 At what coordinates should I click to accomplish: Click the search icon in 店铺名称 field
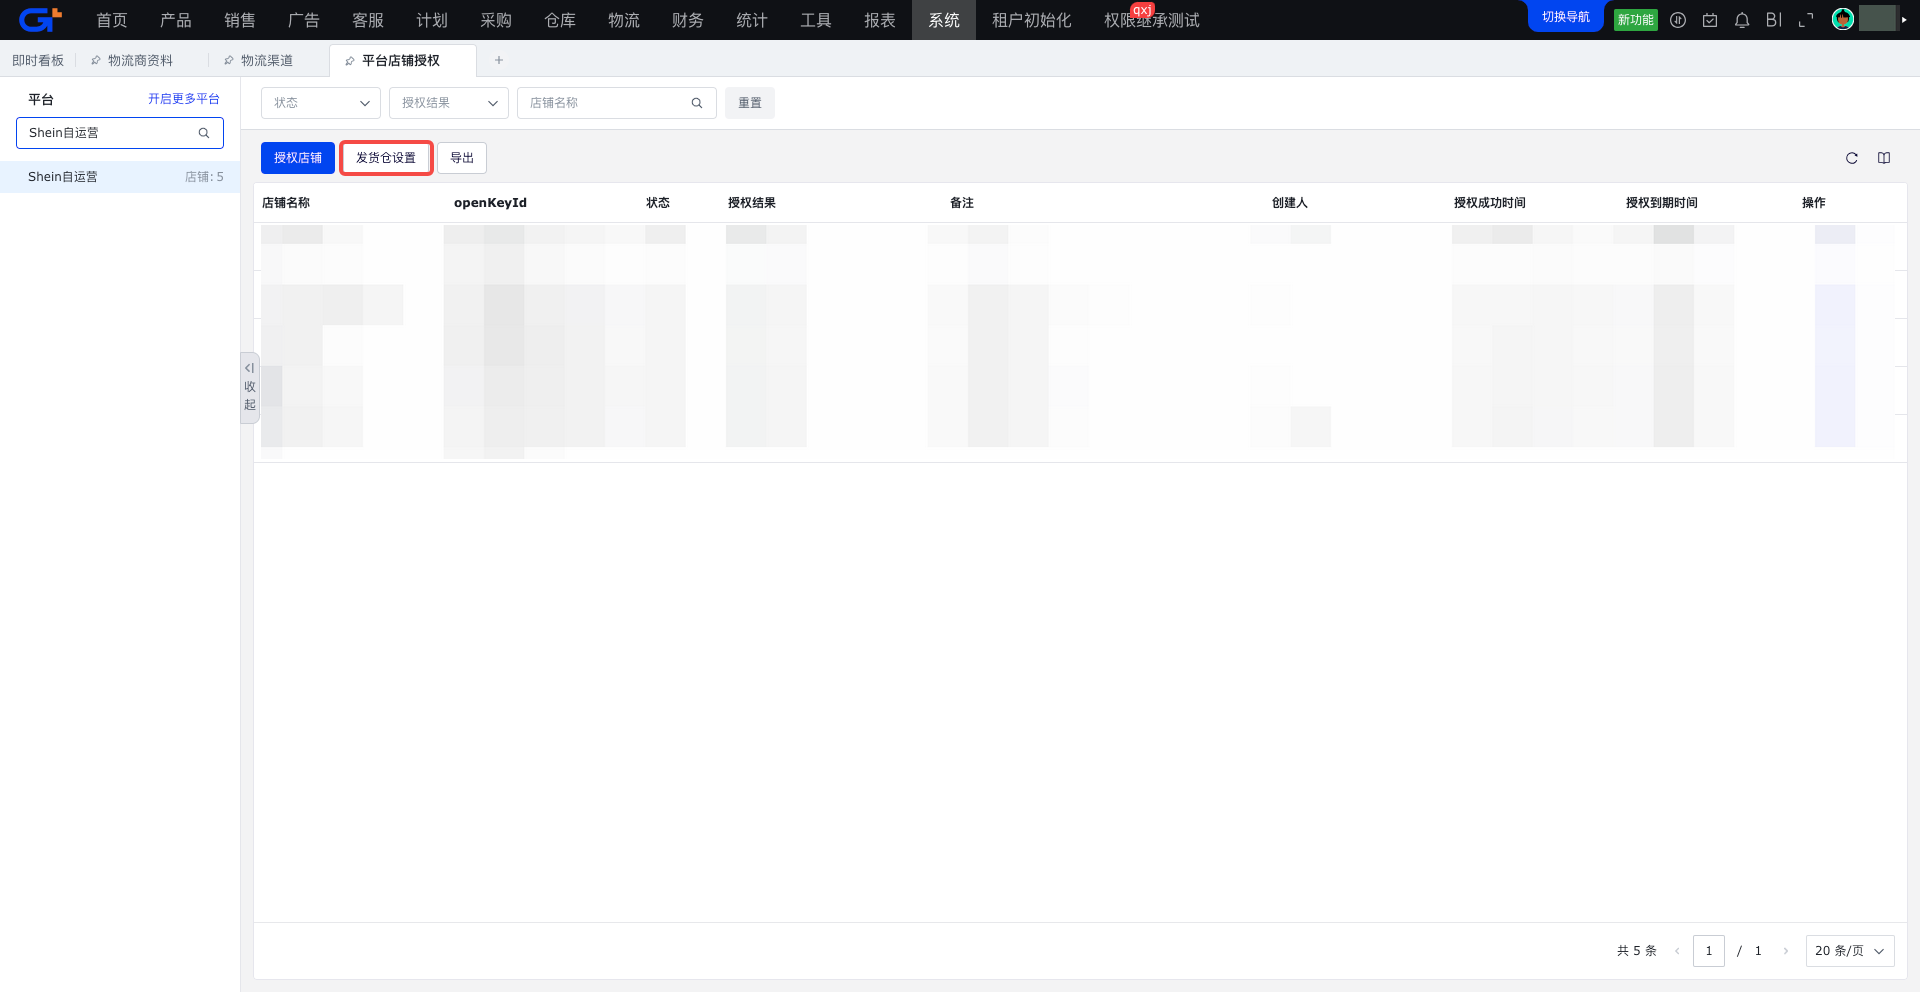click(x=697, y=103)
